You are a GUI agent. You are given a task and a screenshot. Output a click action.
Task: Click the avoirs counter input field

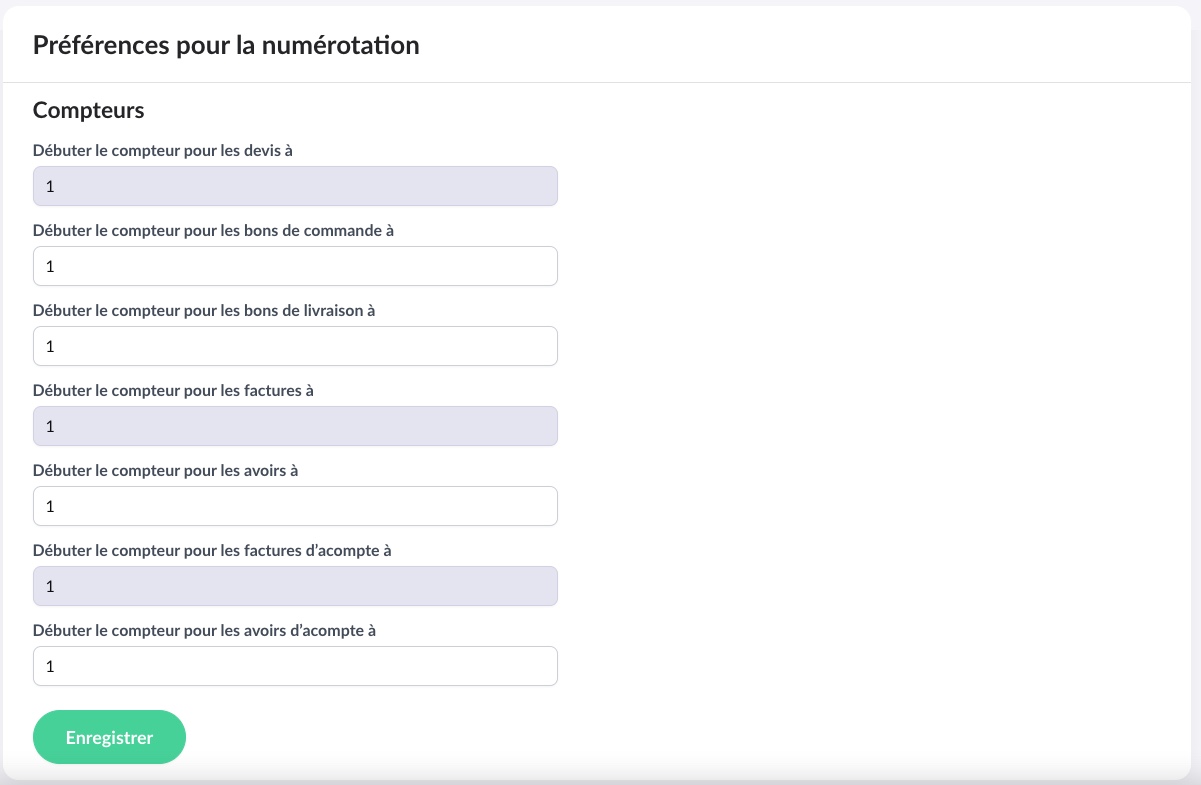pyautogui.click(x=295, y=506)
